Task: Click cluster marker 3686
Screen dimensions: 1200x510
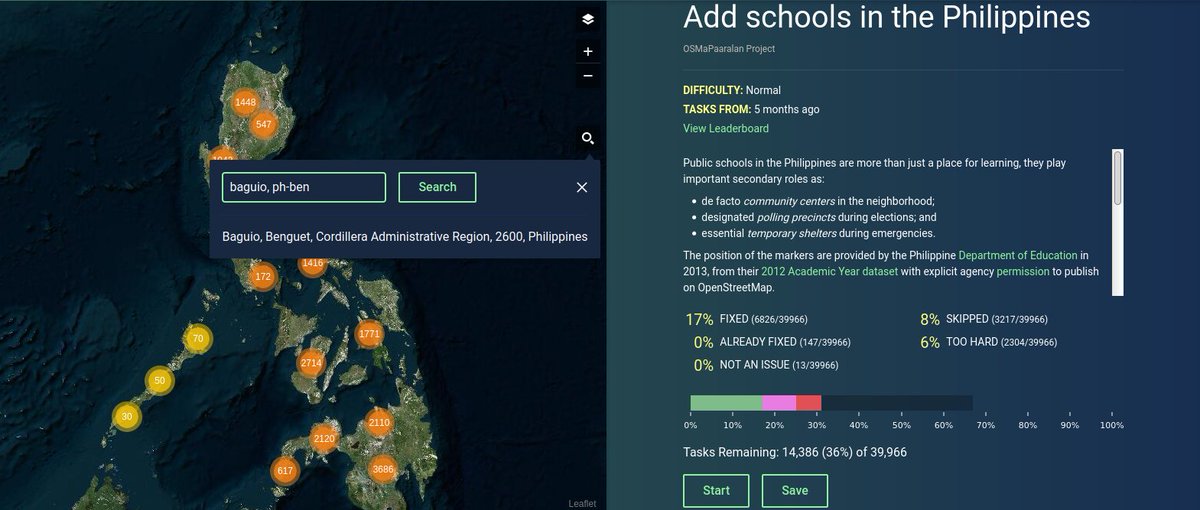Action: [383, 470]
